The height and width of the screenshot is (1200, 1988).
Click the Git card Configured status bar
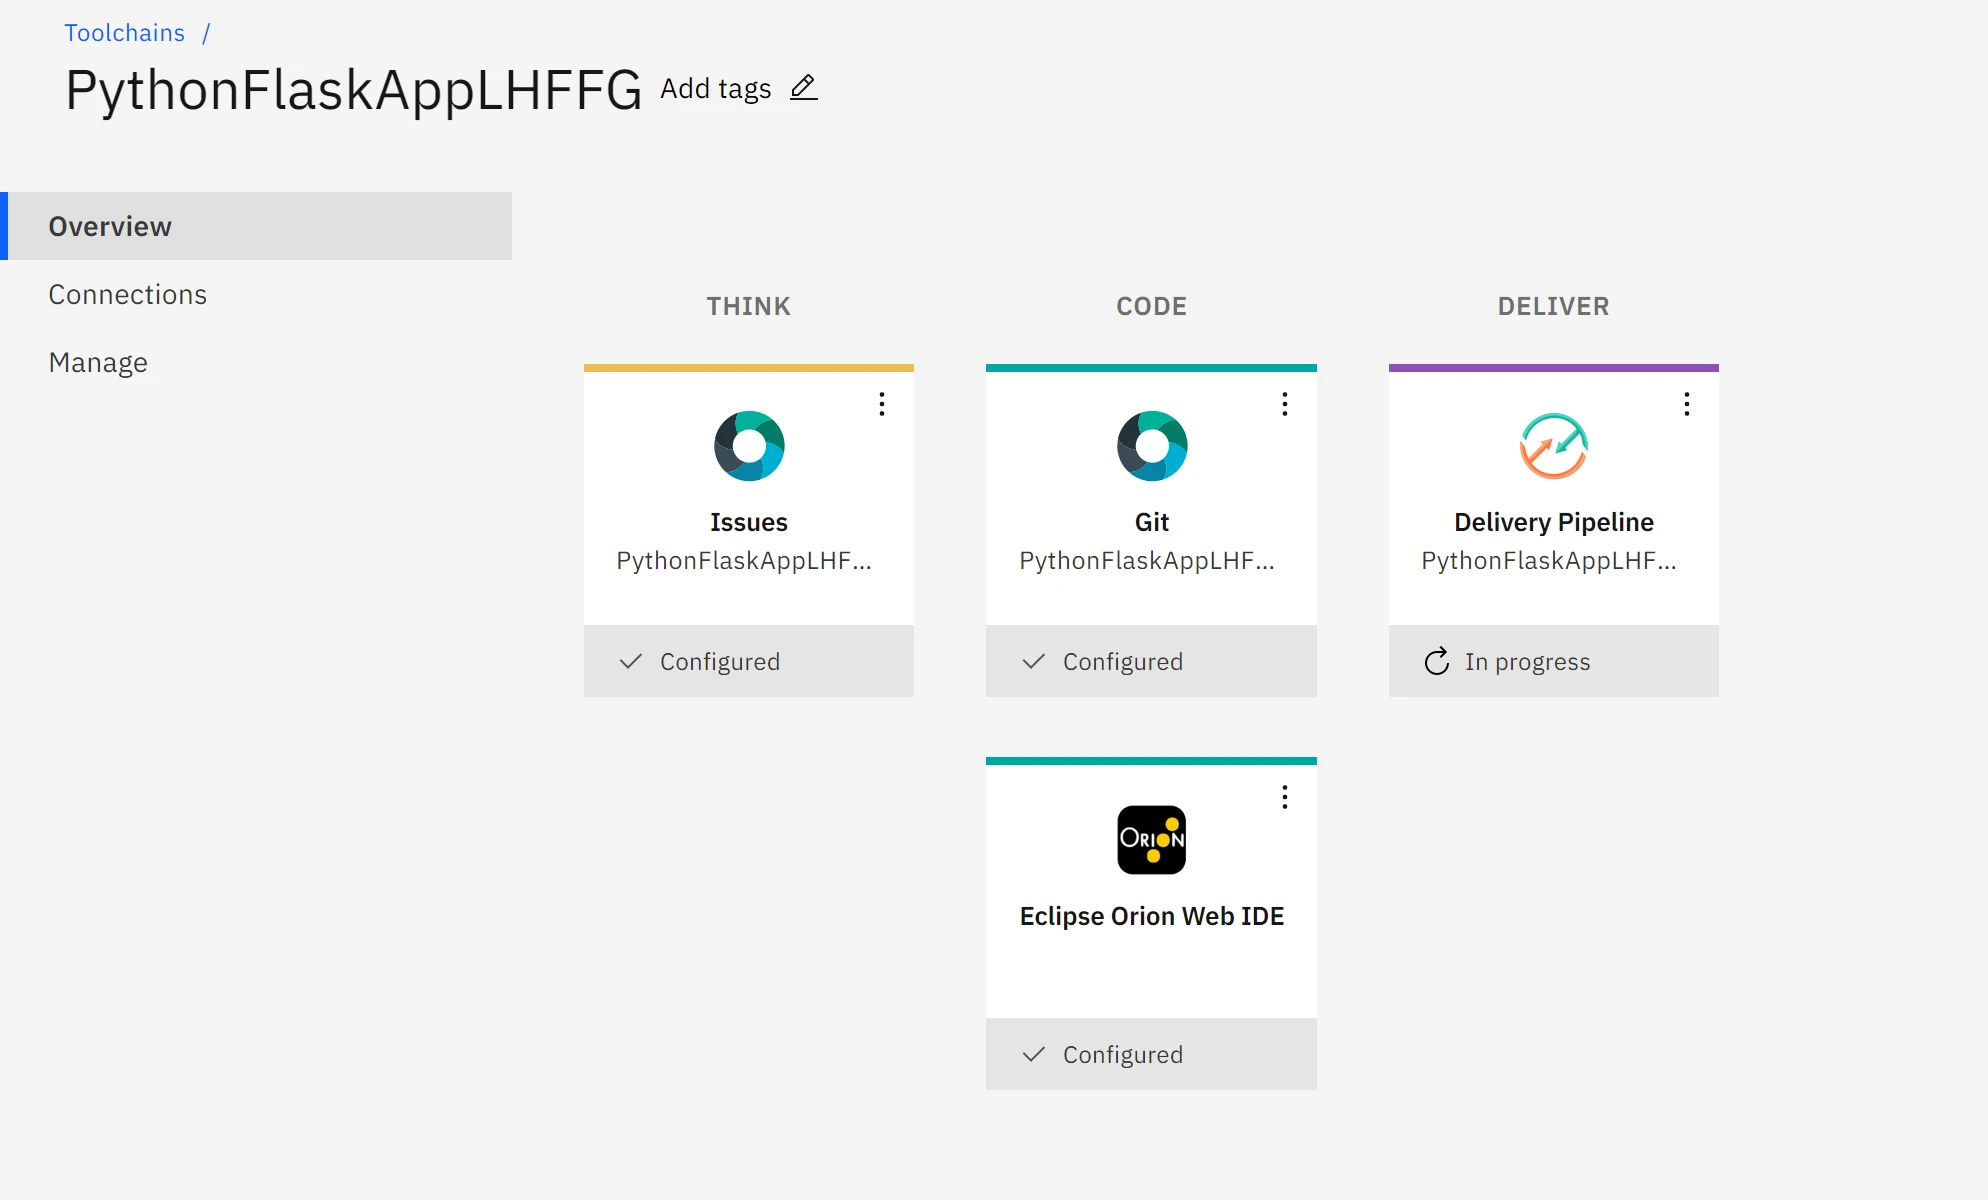(1151, 661)
